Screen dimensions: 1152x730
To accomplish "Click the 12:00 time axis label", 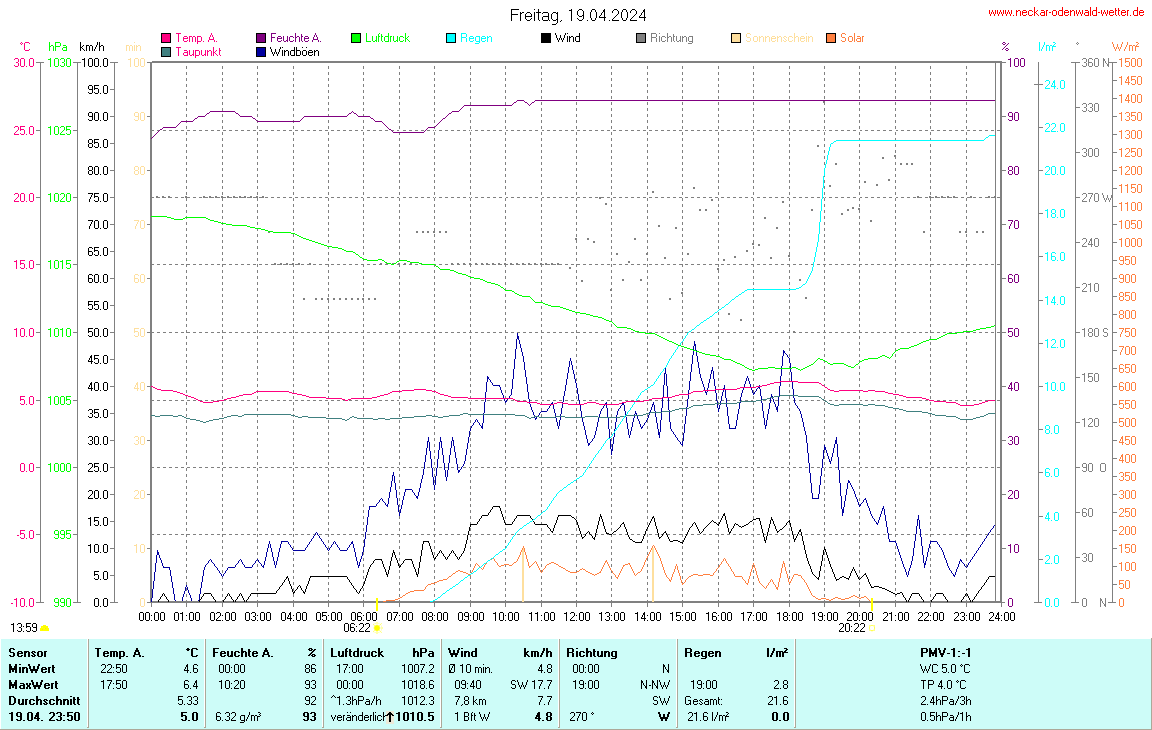I will pyautogui.click(x=577, y=617).
